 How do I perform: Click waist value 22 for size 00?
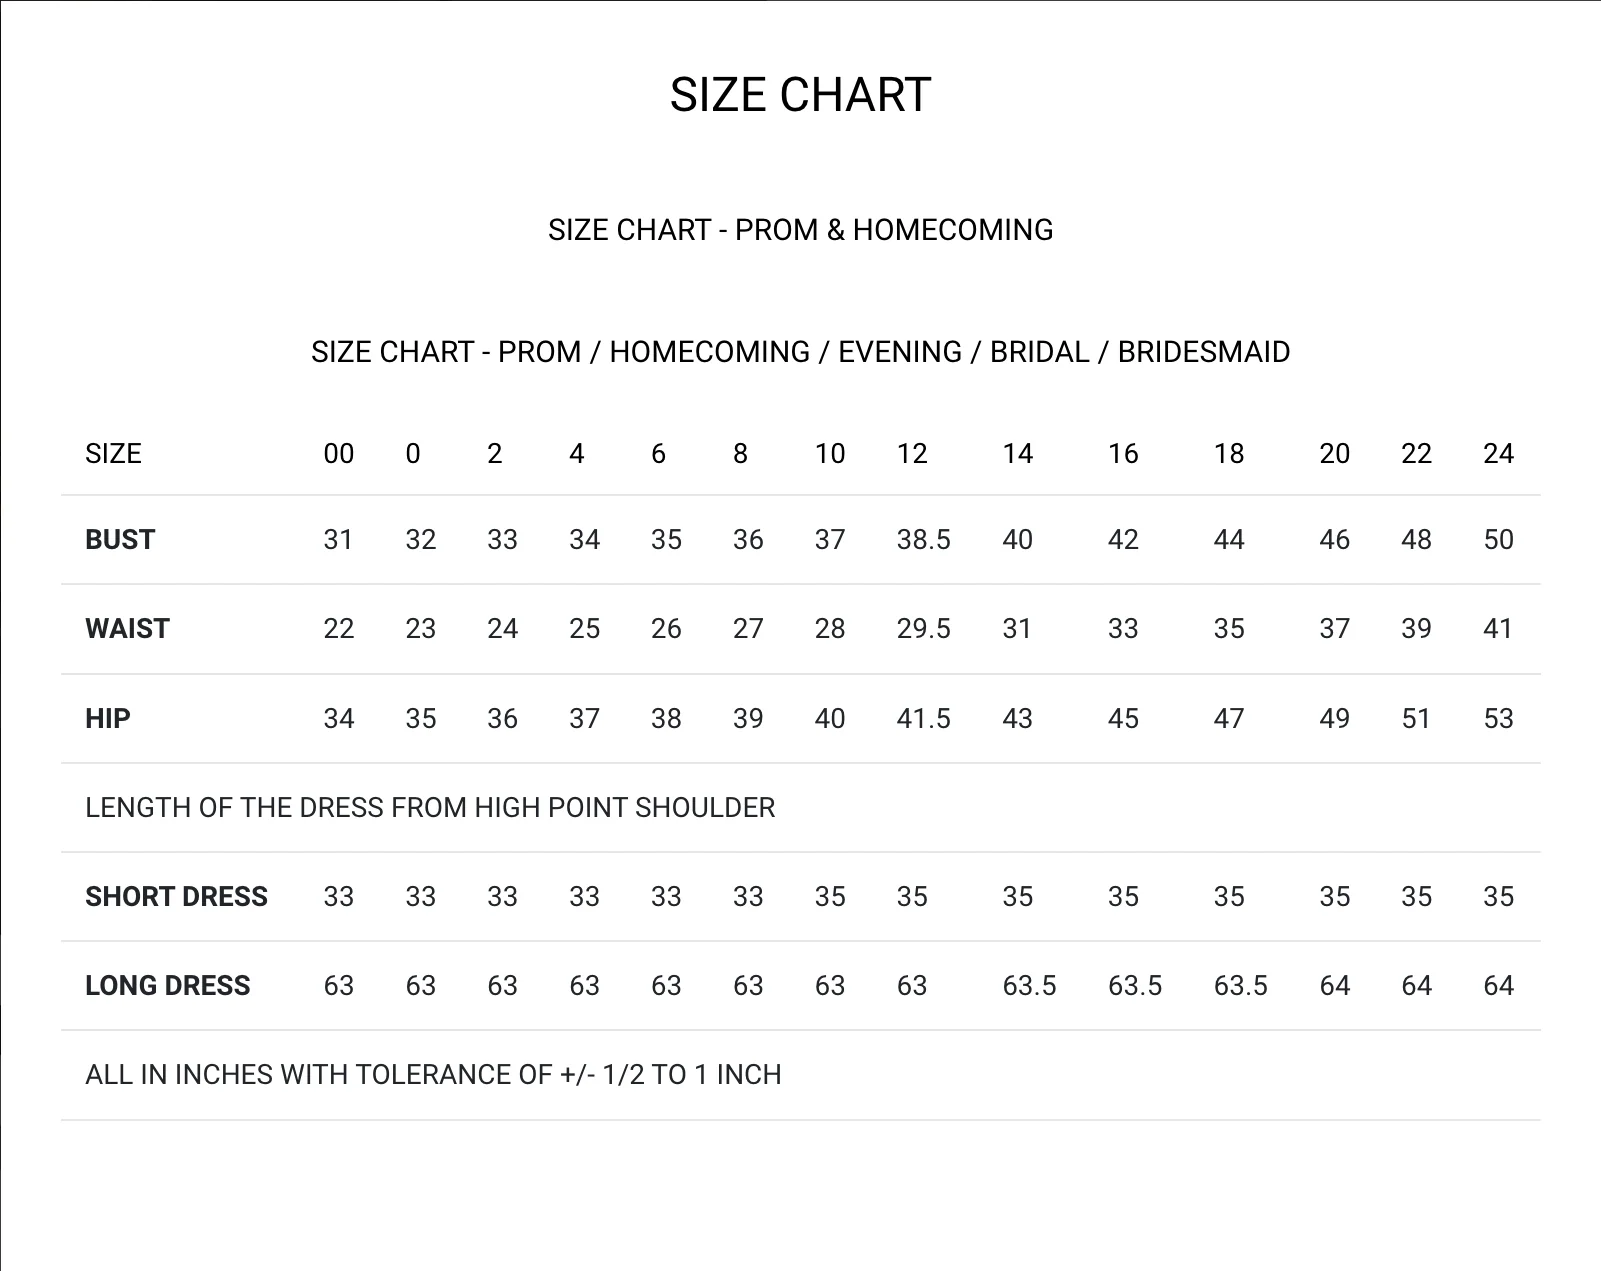pos(339,629)
